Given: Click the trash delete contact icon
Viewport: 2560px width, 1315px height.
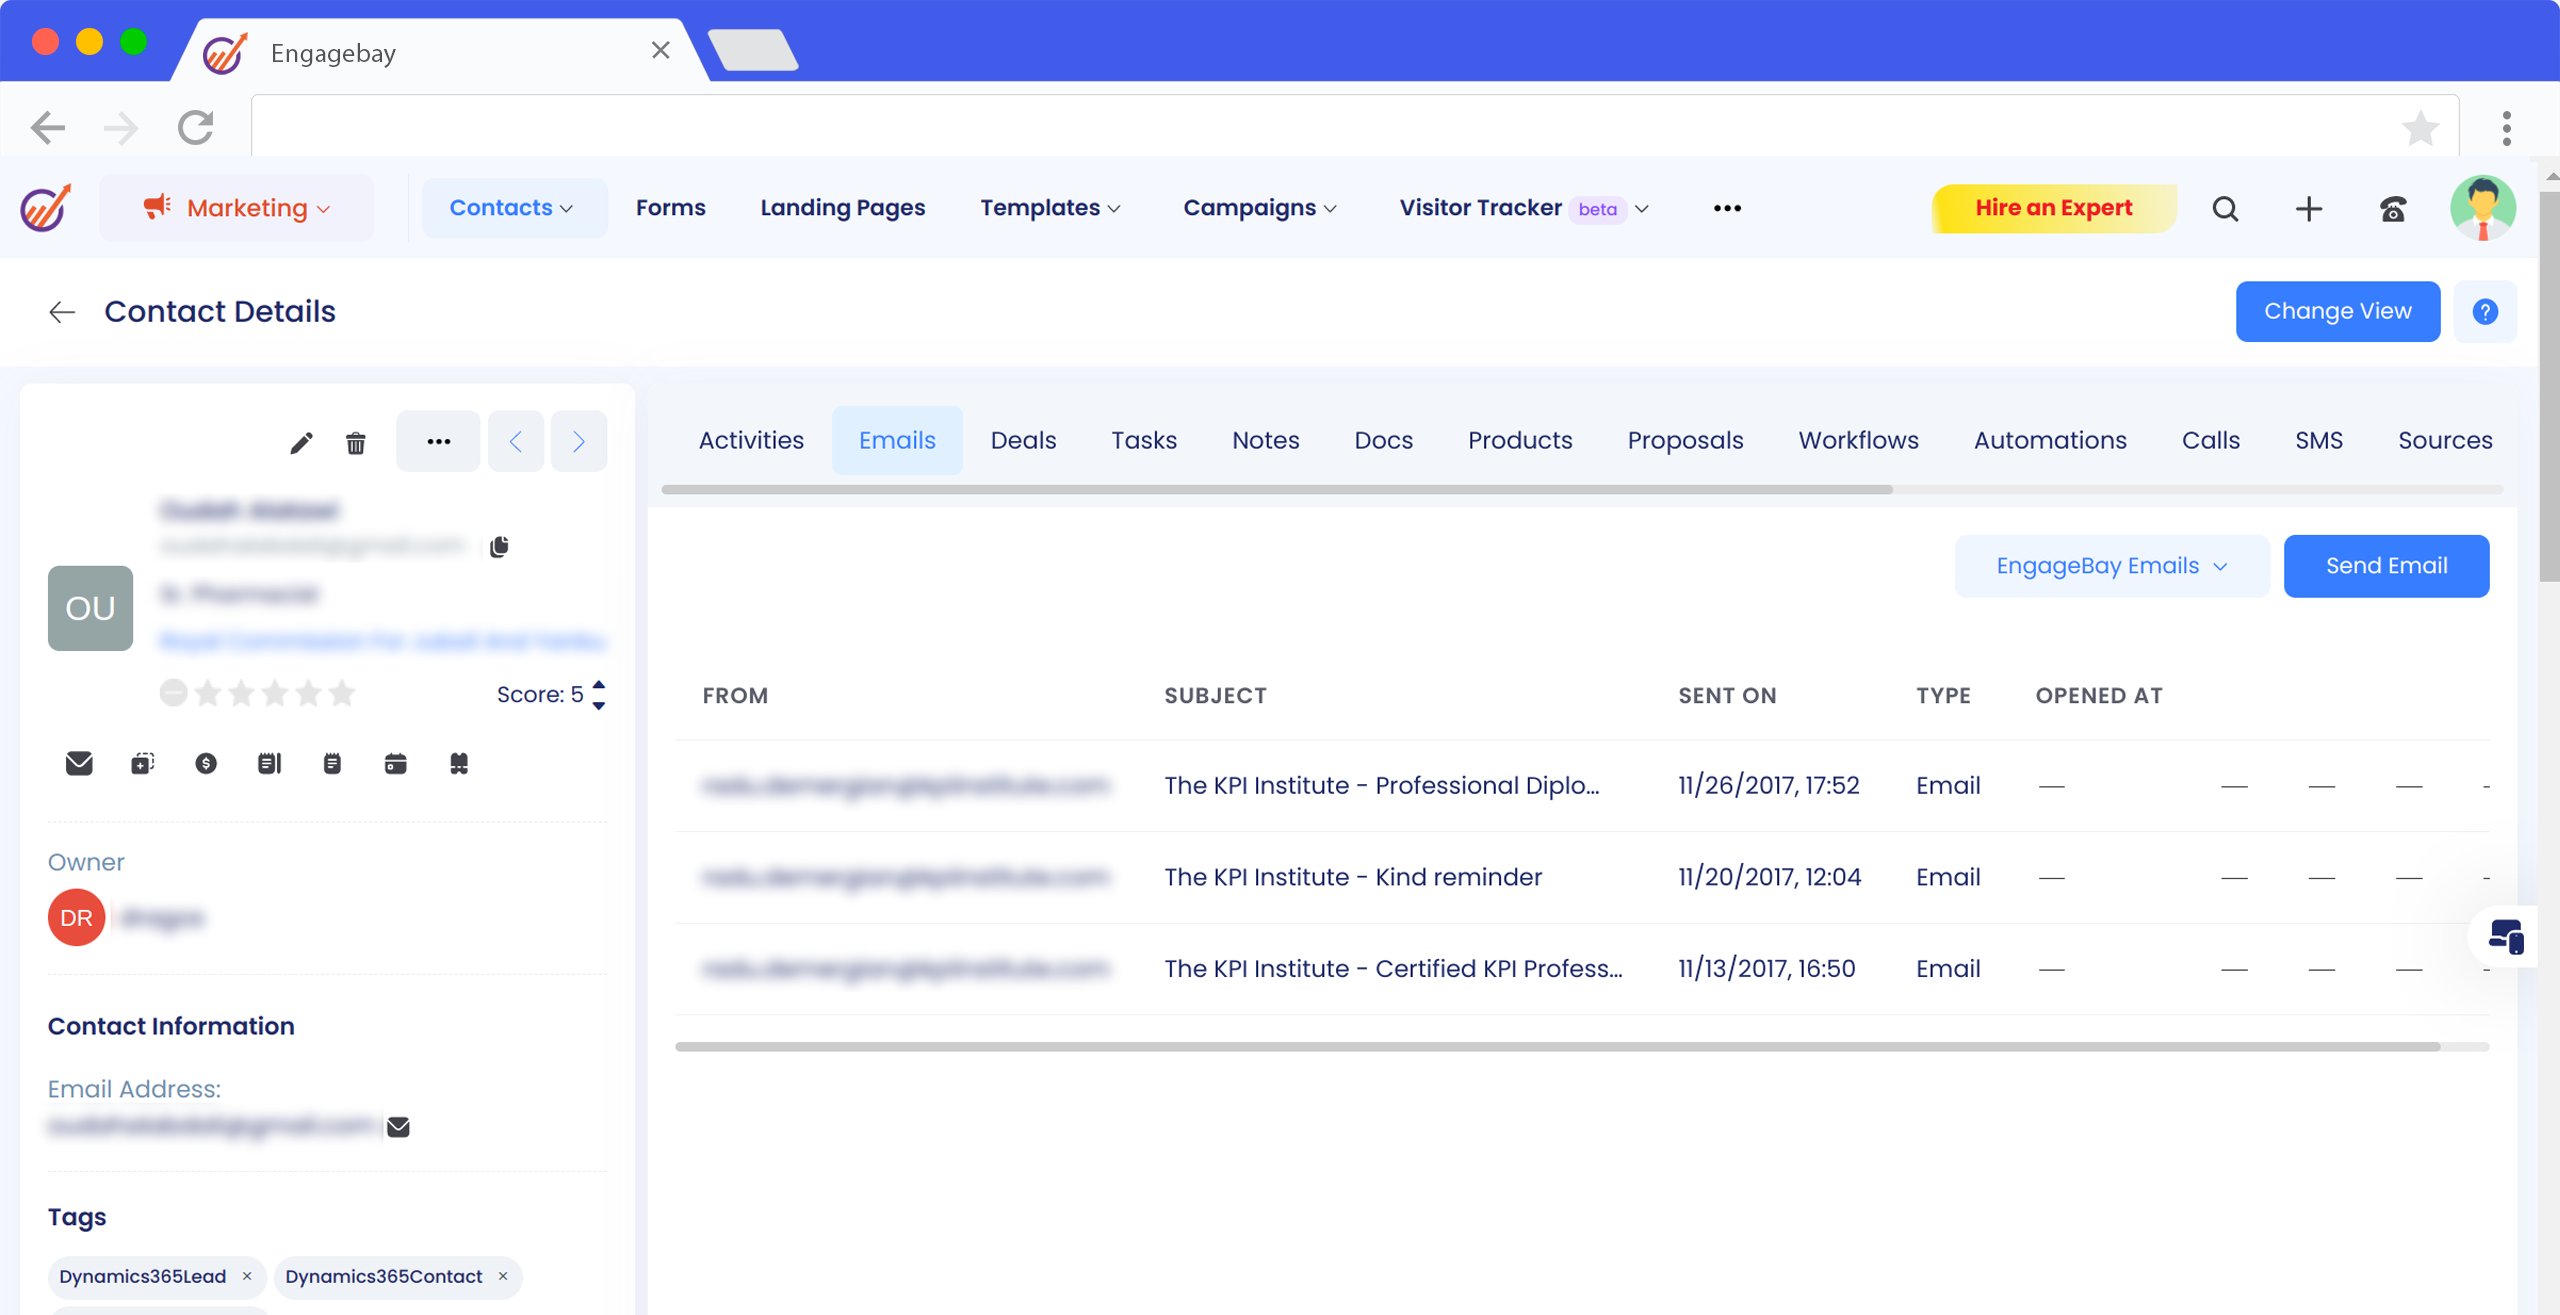Looking at the screenshot, I should coord(355,442).
